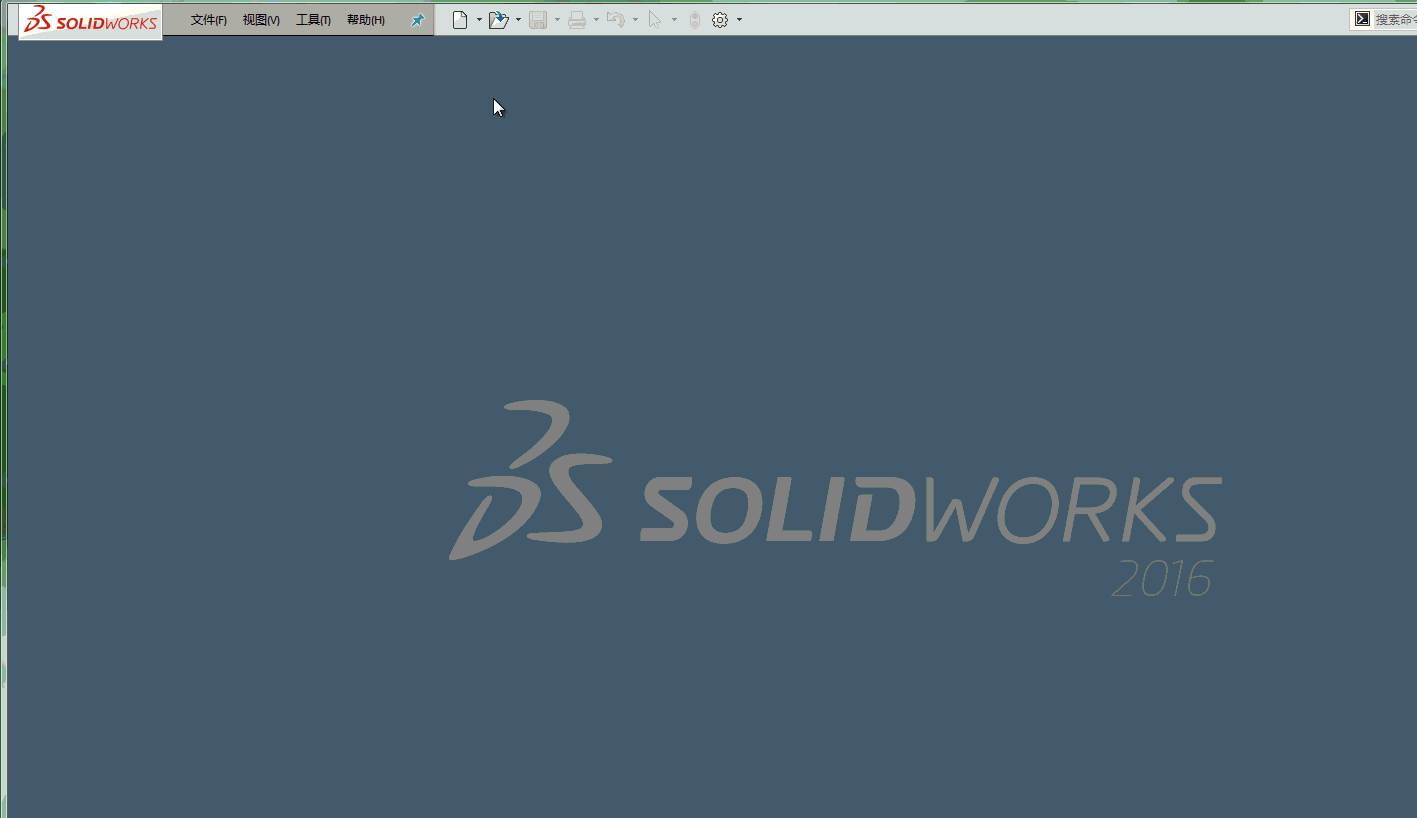Pin the menu bar with the pushpin icon
The height and width of the screenshot is (818, 1417).
coord(418,20)
